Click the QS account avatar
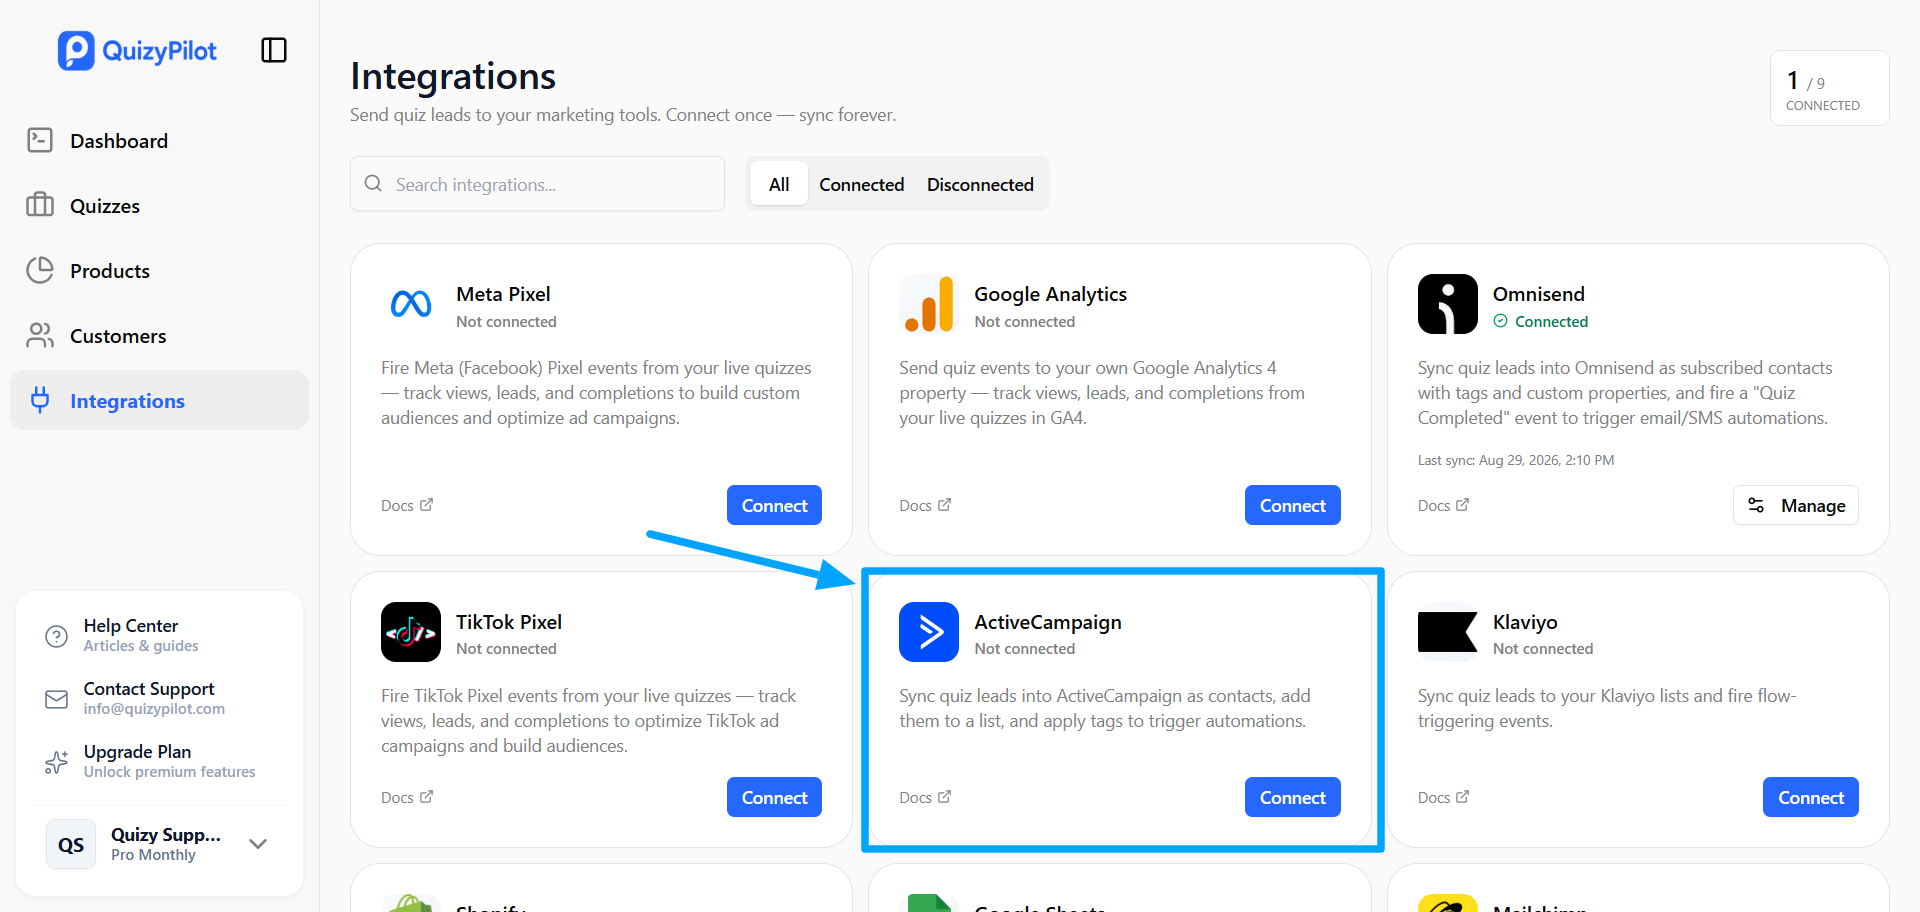 click(71, 844)
